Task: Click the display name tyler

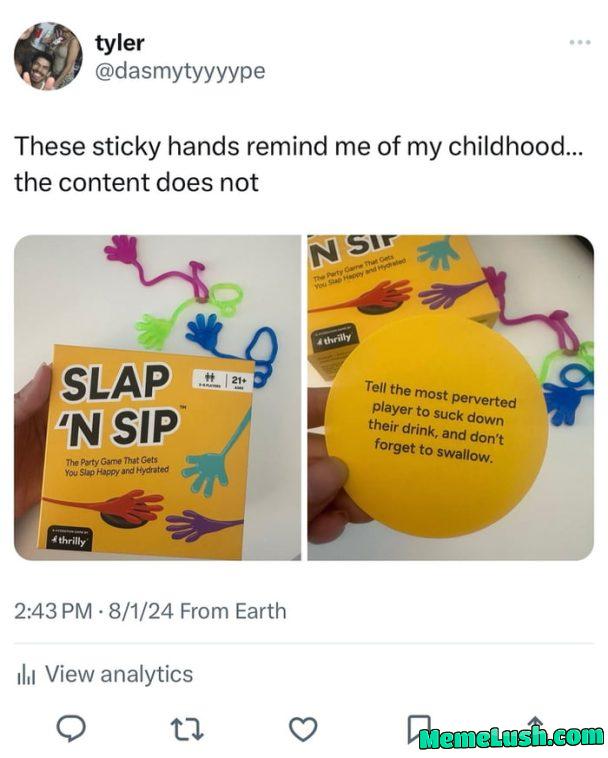Action: [x=119, y=44]
